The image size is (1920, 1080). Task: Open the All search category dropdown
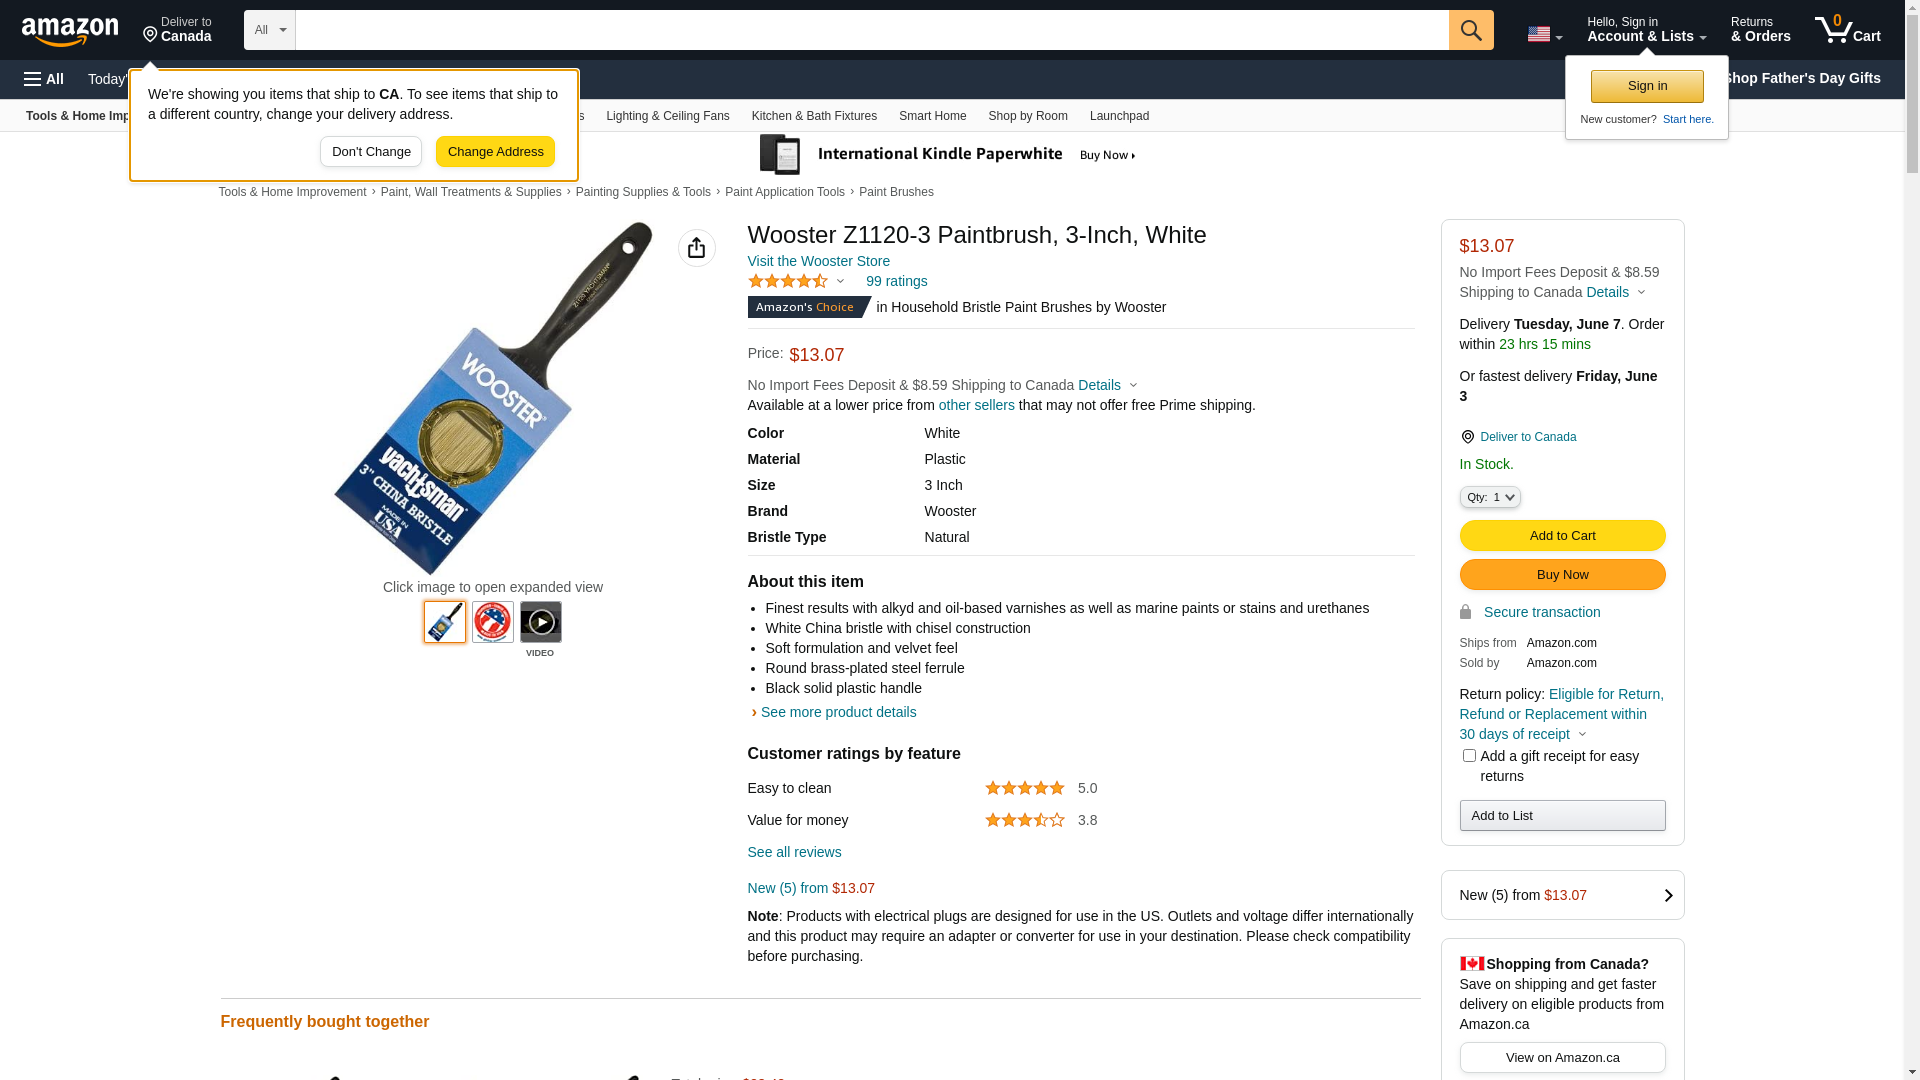pos(270,30)
